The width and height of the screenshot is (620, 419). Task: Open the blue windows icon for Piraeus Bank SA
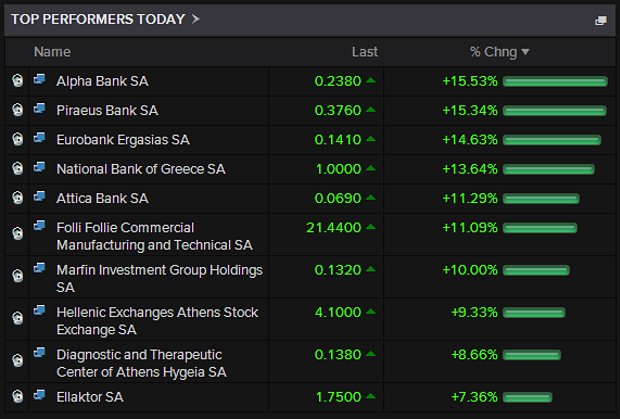[x=39, y=108]
